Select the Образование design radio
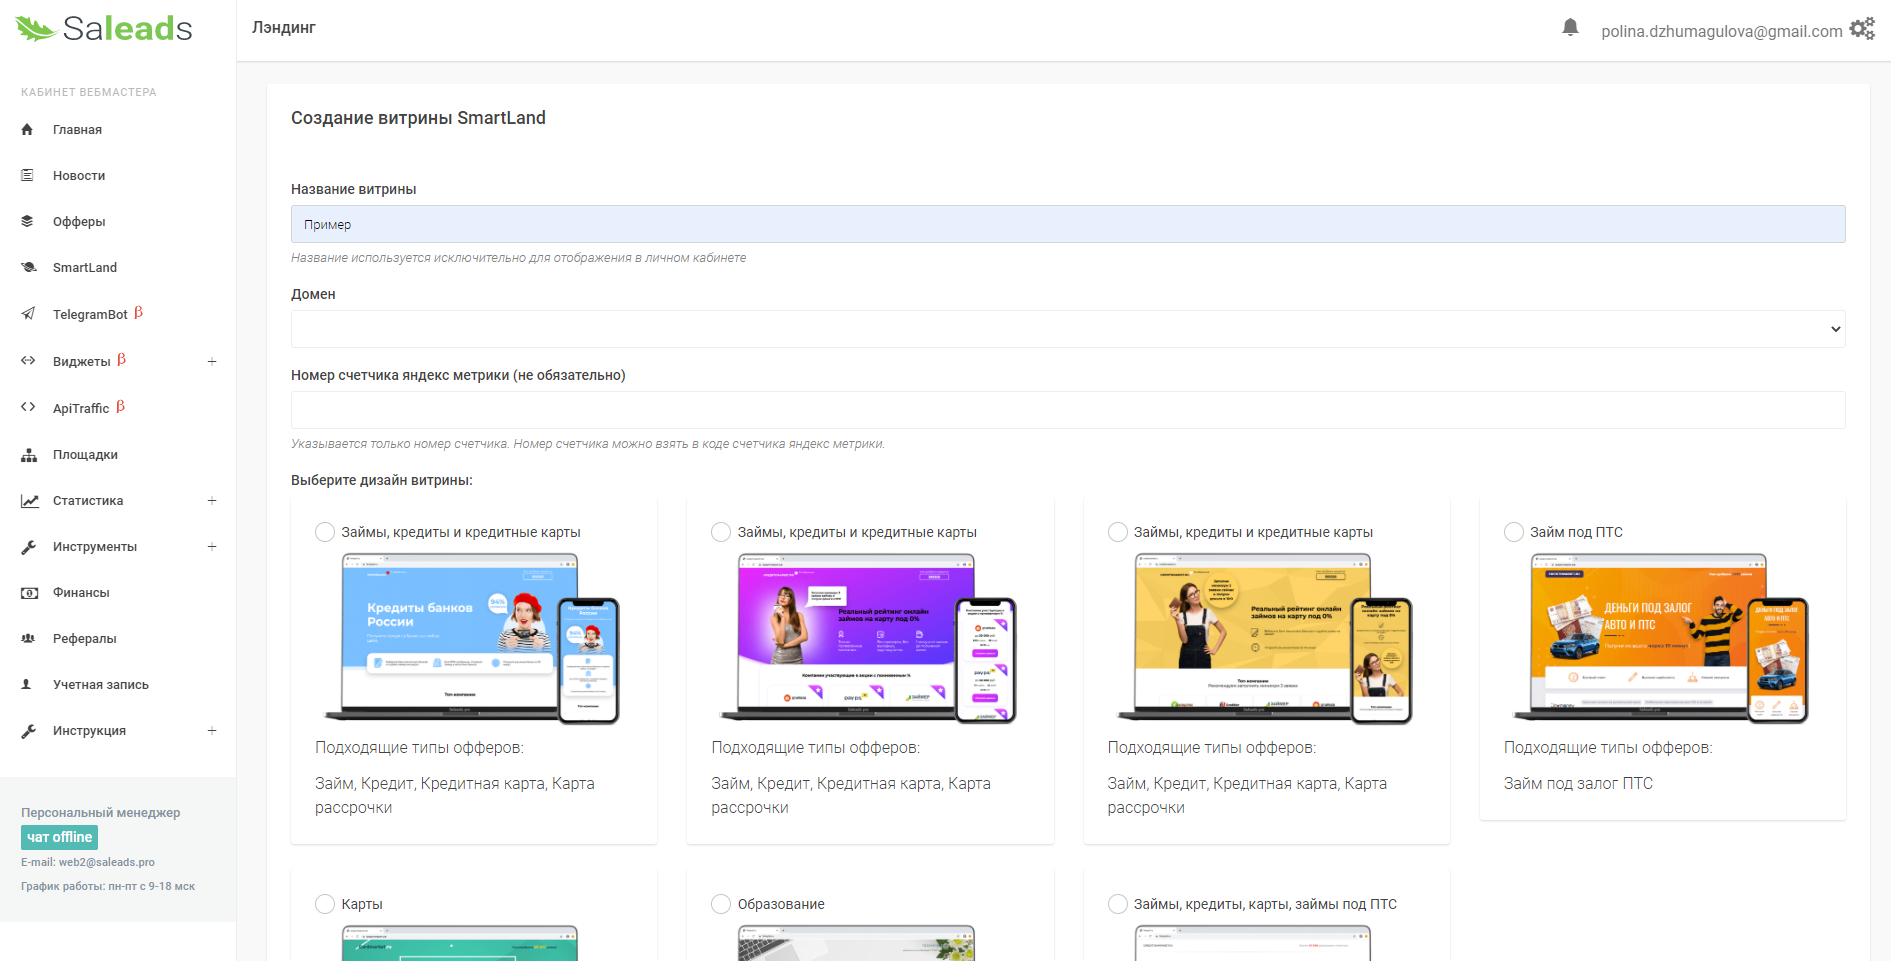This screenshot has height=961, width=1891. [x=721, y=904]
